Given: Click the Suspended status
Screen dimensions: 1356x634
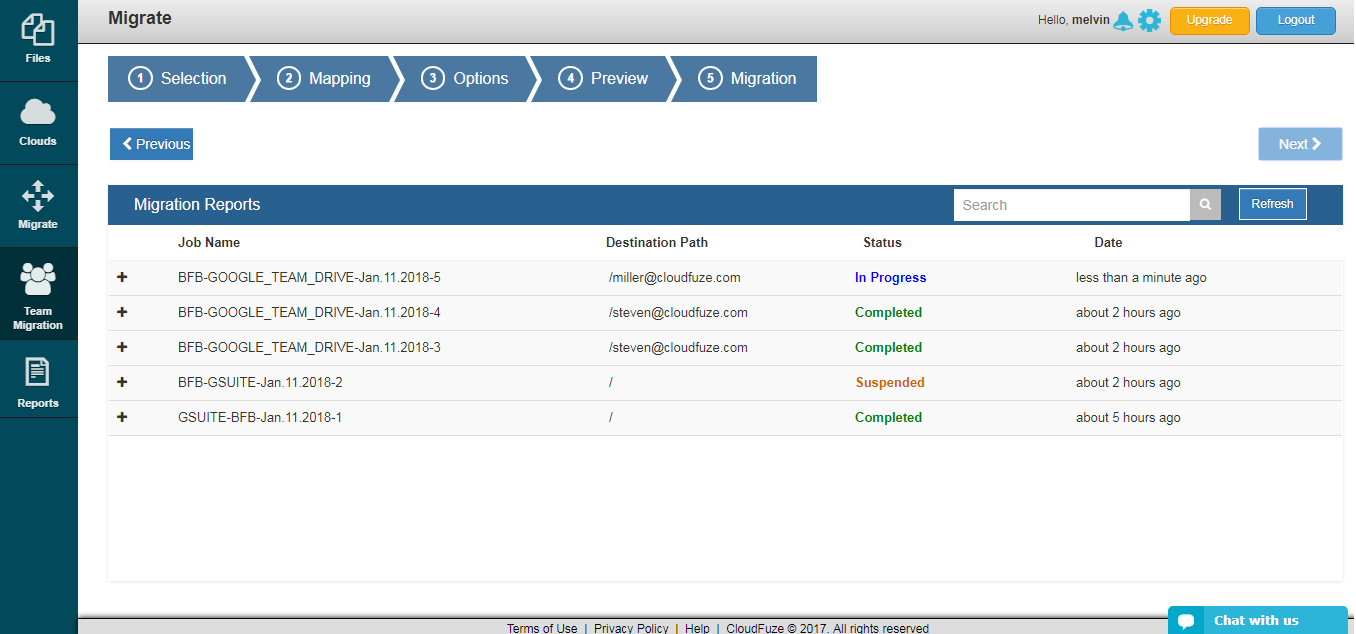Looking at the screenshot, I should pyautogui.click(x=890, y=382).
